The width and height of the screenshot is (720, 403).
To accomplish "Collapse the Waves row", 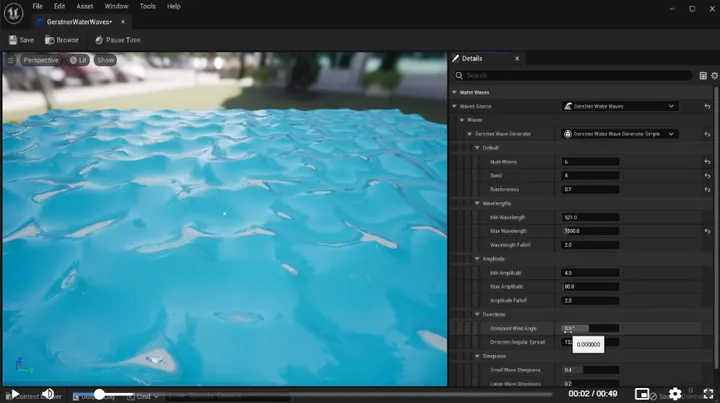I will coord(462,120).
